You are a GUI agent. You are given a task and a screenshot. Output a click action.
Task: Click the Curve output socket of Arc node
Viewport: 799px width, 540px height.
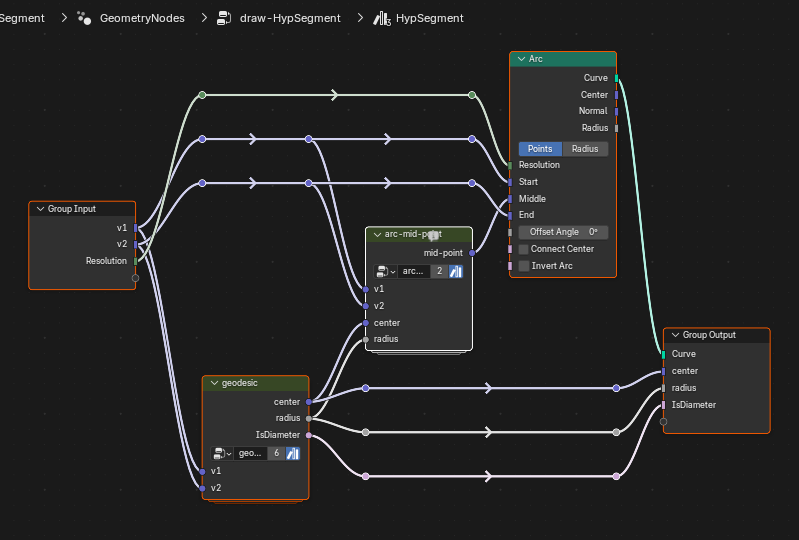(x=617, y=78)
